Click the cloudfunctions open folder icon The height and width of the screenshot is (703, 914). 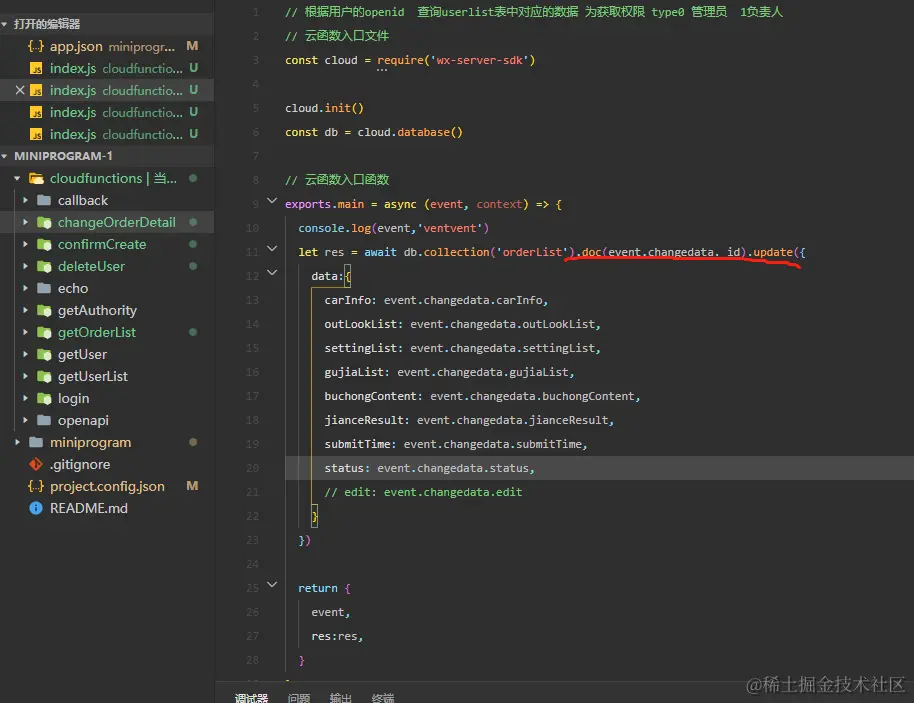37,178
